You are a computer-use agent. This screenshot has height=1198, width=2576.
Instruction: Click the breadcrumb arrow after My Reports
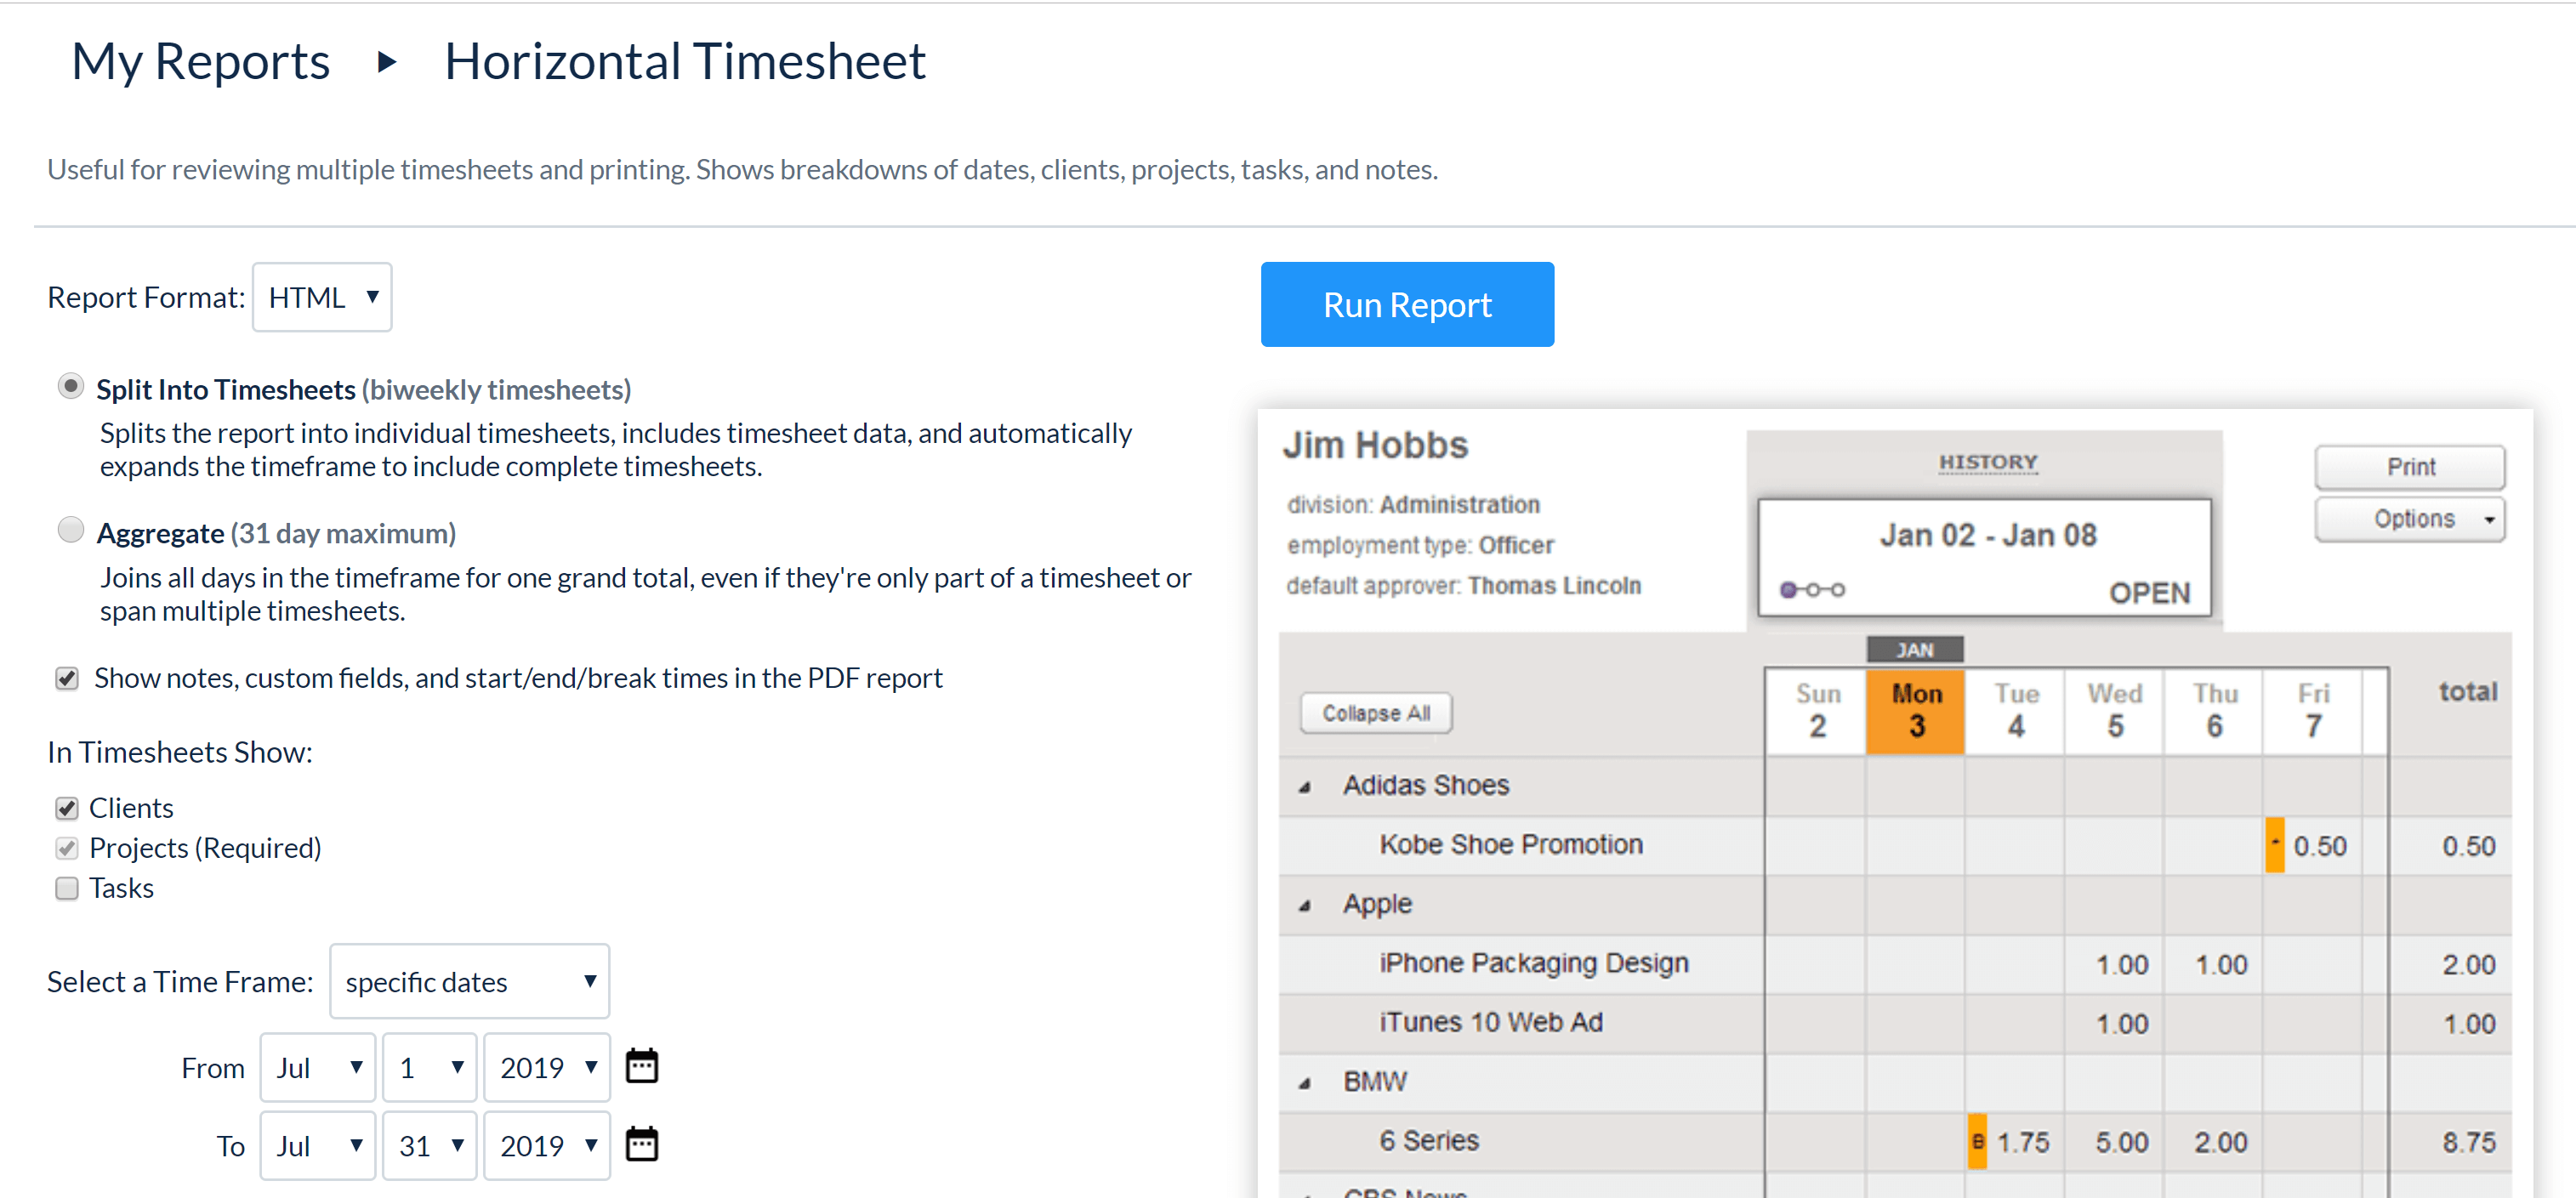(x=387, y=62)
